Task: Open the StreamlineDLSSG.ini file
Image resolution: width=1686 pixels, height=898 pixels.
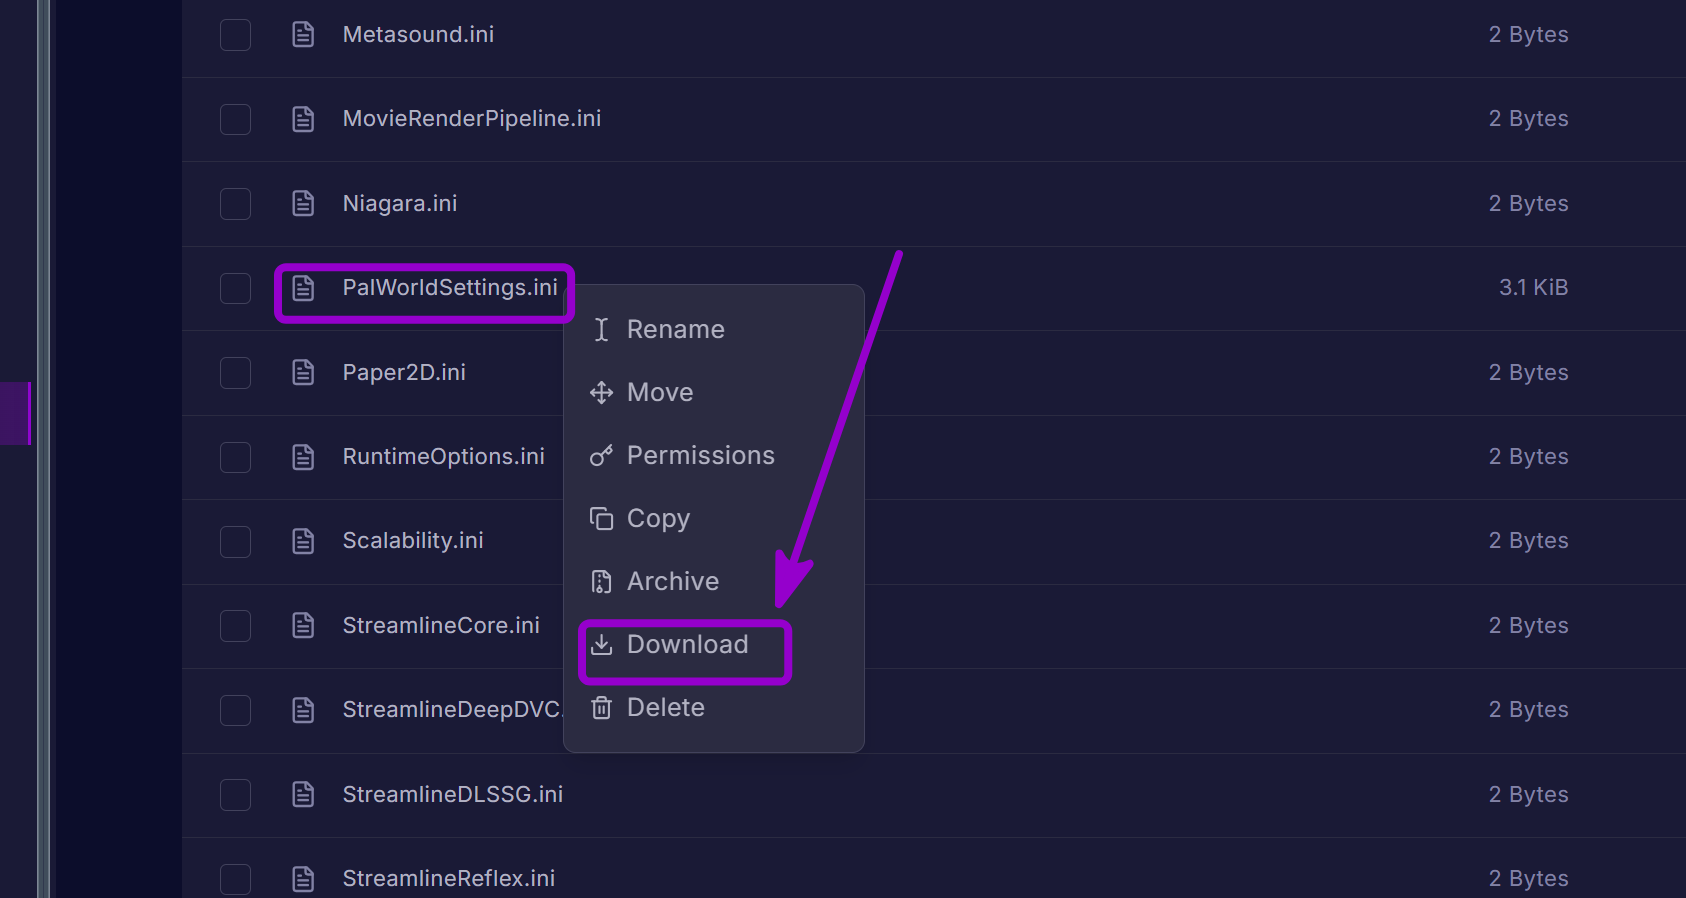Action: [x=453, y=794]
